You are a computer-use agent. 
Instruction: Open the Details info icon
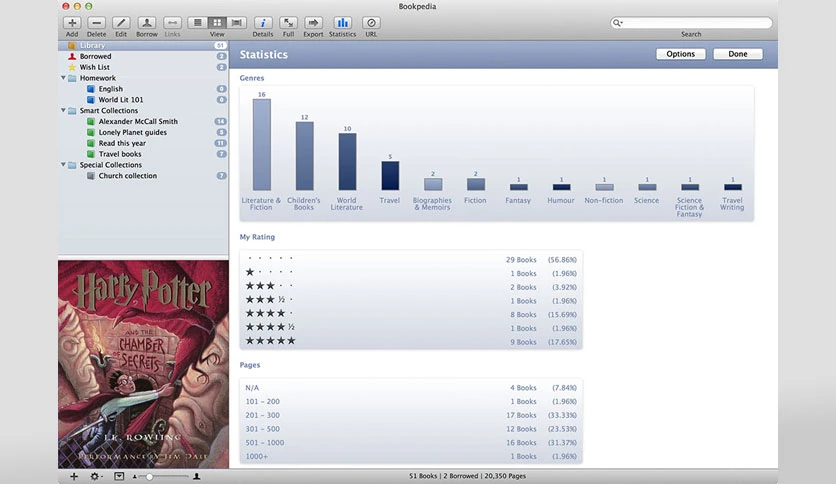(262, 23)
